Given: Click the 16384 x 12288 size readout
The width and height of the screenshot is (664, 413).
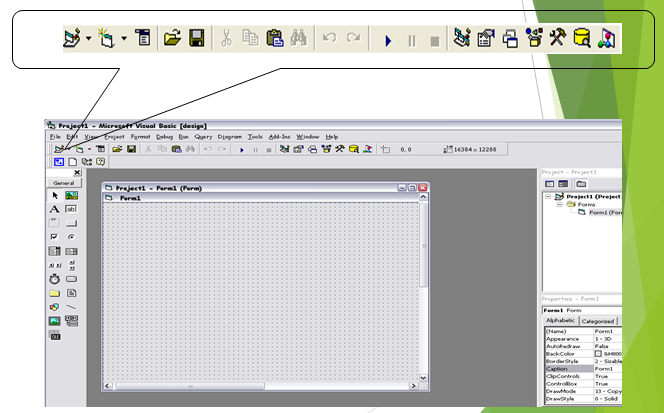Looking at the screenshot, I should (475, 149).
